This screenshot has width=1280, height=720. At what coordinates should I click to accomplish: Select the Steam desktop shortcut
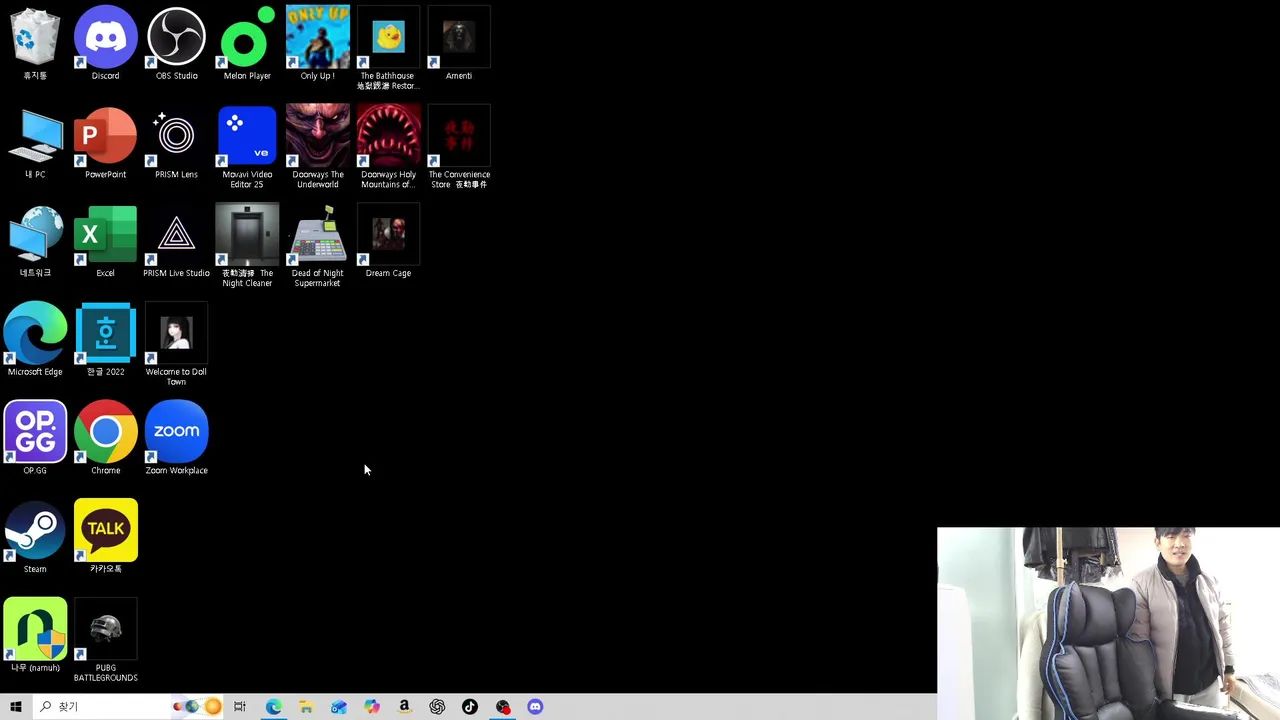[x=35, y=537]
